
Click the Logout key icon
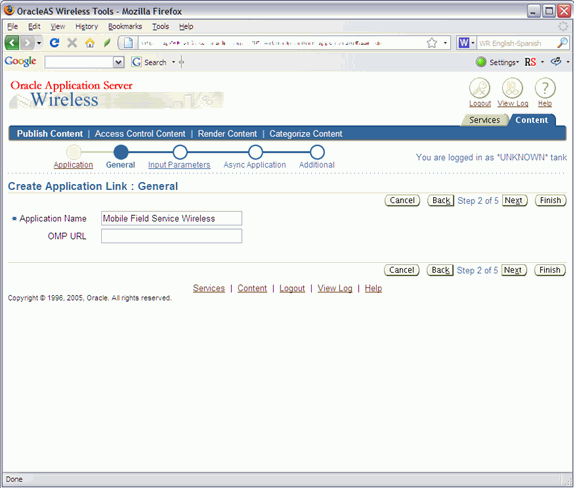[480, 88]
